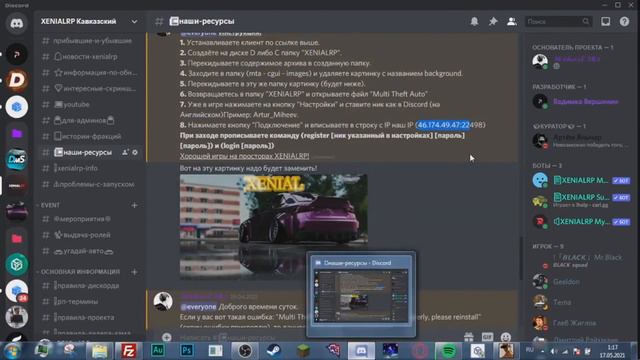Open XENIALRP server dropdown menu
The image size is (640, 360).
(134, 21)
